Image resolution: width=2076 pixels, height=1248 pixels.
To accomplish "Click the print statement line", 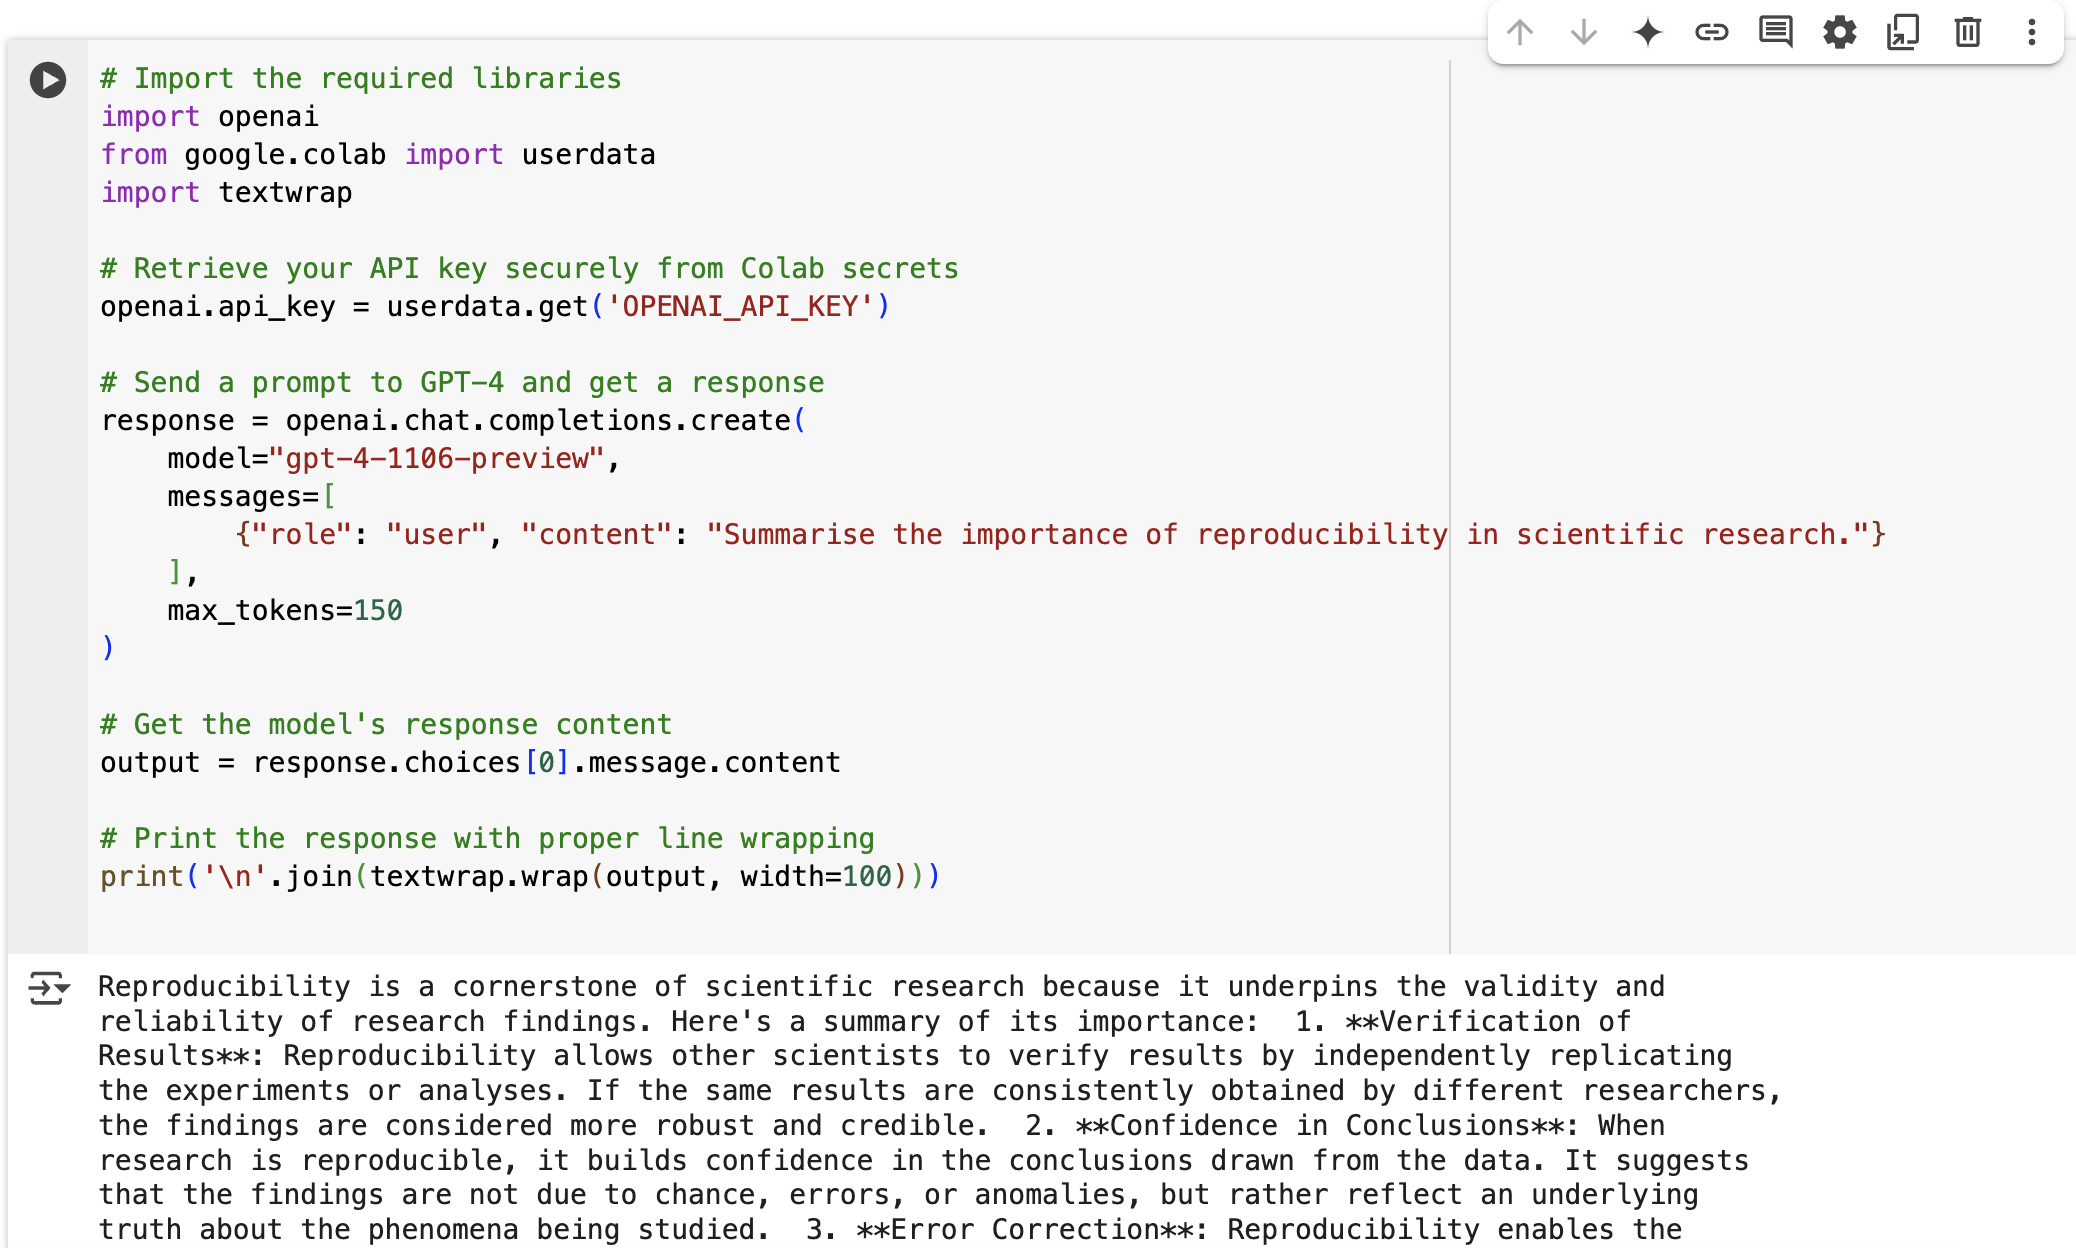I will point(520,877).
